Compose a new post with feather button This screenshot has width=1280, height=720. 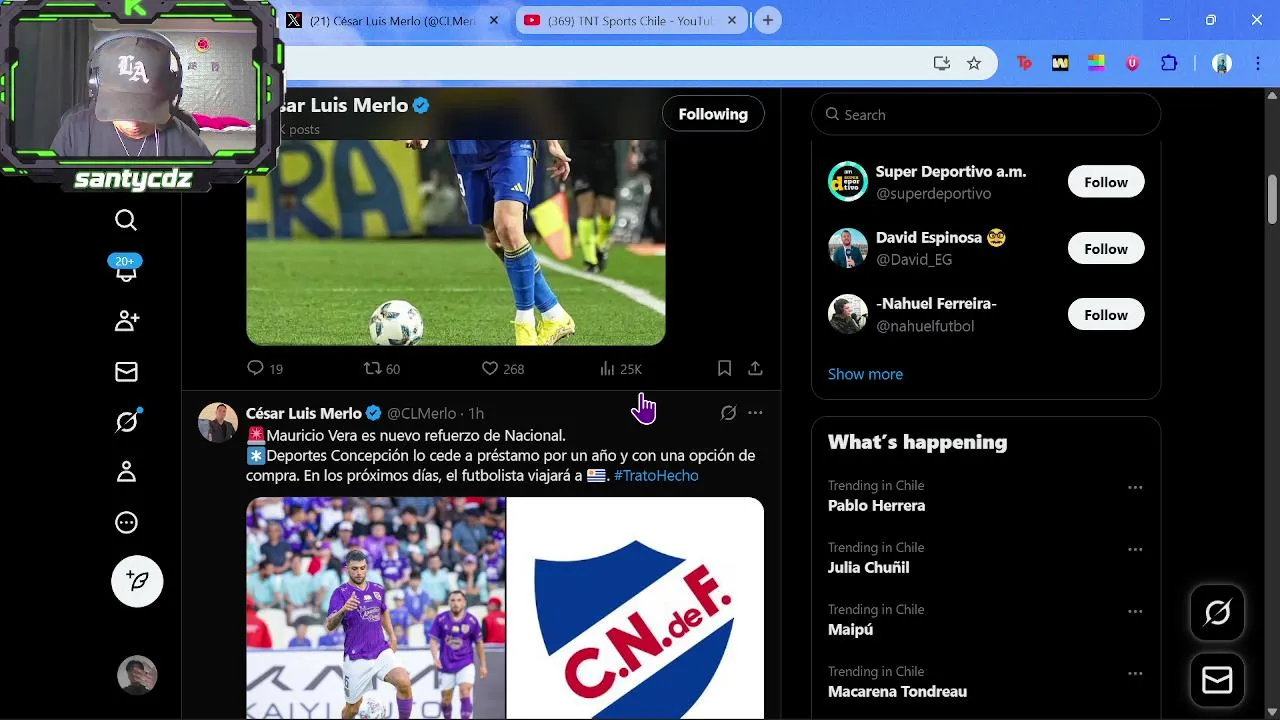tap(137, 581)
